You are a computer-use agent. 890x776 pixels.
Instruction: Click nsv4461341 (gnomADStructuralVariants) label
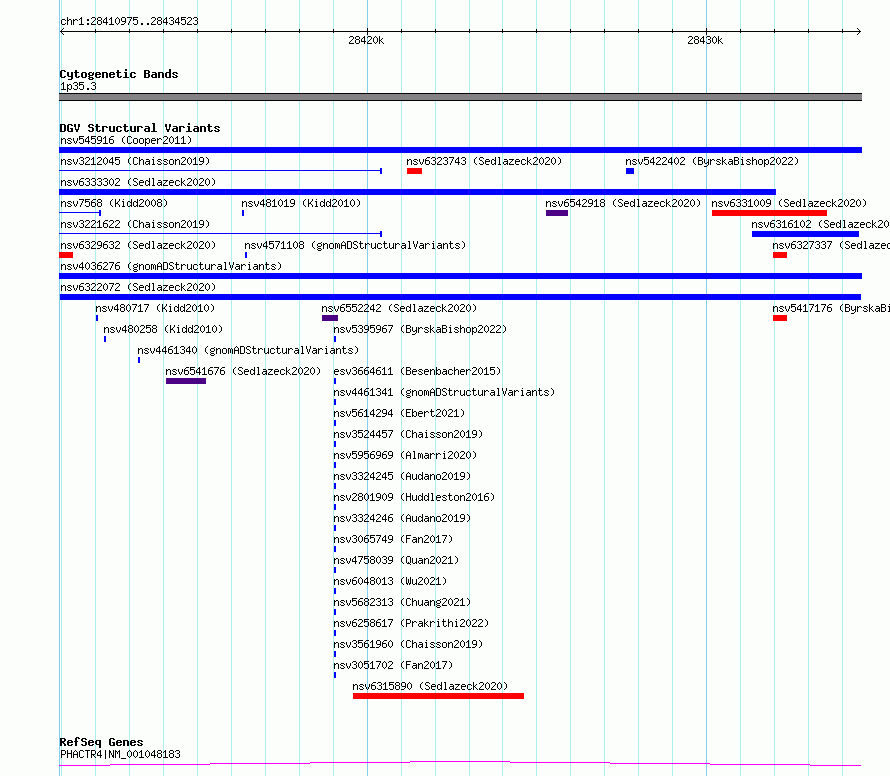444,392
